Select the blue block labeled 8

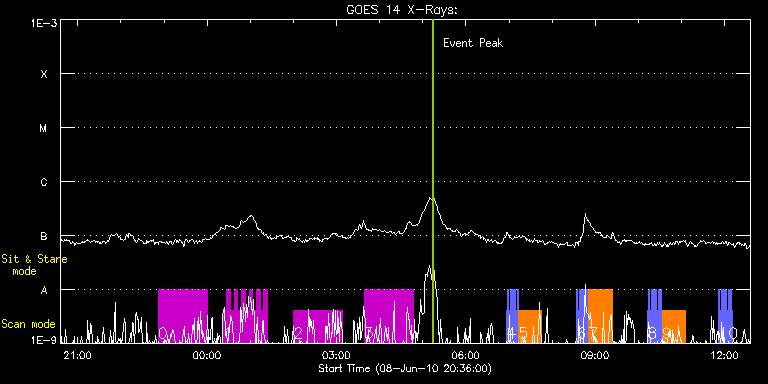click(x=654, y=316)
